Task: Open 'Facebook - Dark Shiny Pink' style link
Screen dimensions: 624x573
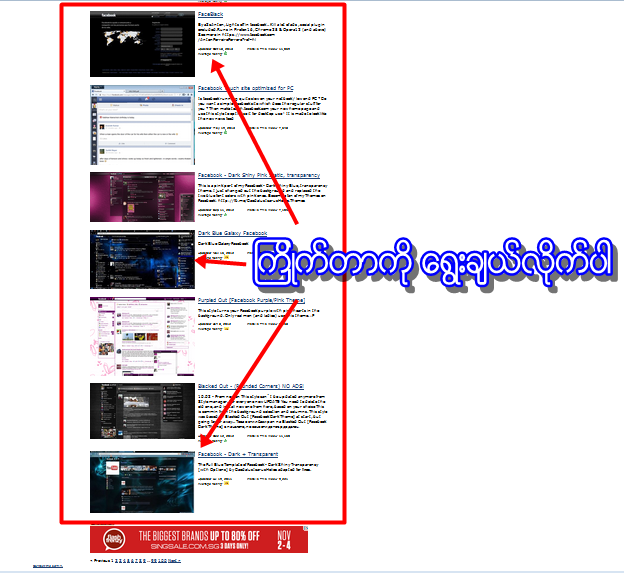Action: point(259,175)
